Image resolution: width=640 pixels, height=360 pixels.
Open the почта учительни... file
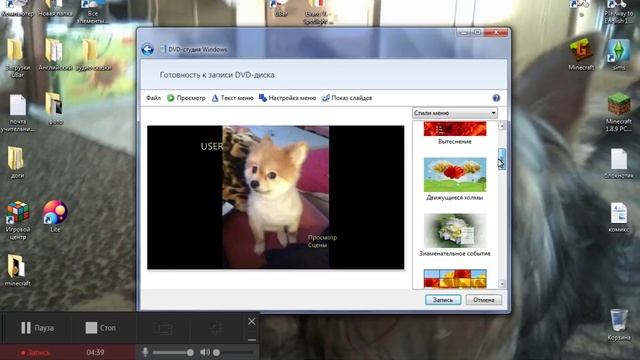[18, 113]
